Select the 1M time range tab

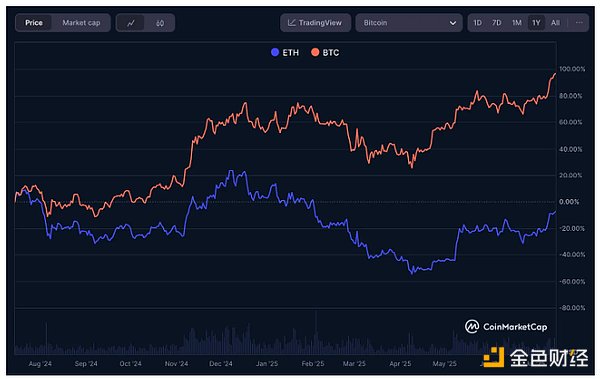(x=517, y=23)
